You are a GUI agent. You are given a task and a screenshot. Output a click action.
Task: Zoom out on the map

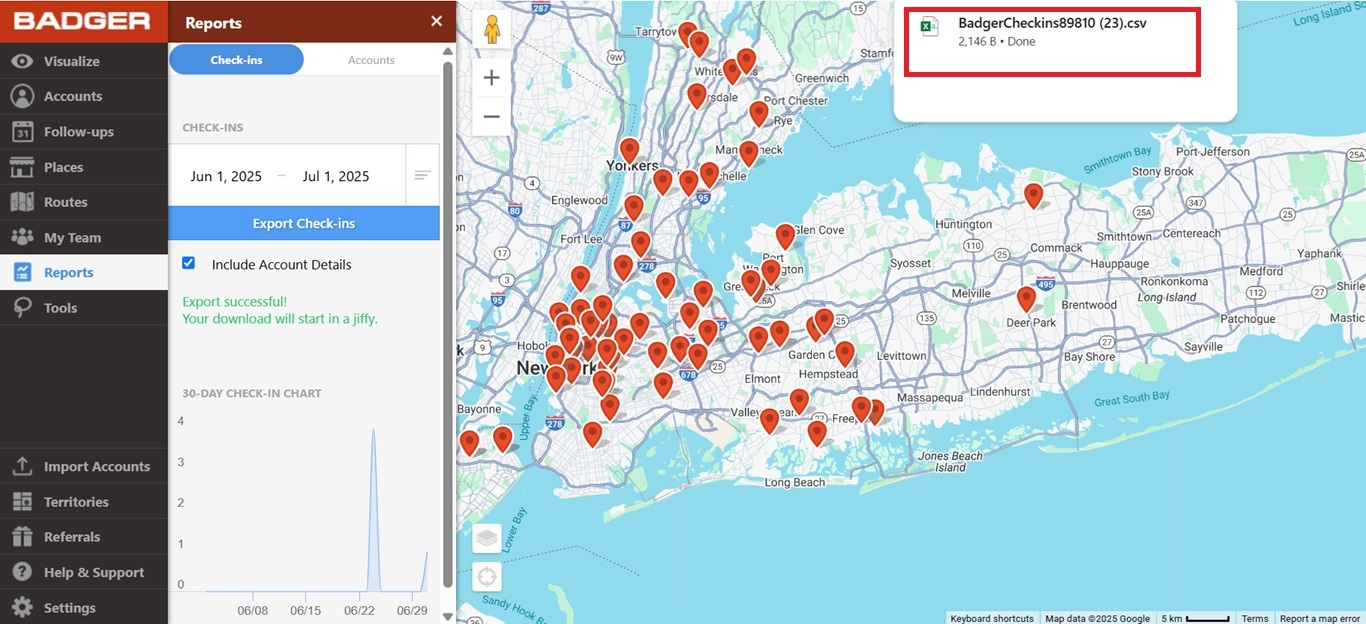(x=491, y=116)
